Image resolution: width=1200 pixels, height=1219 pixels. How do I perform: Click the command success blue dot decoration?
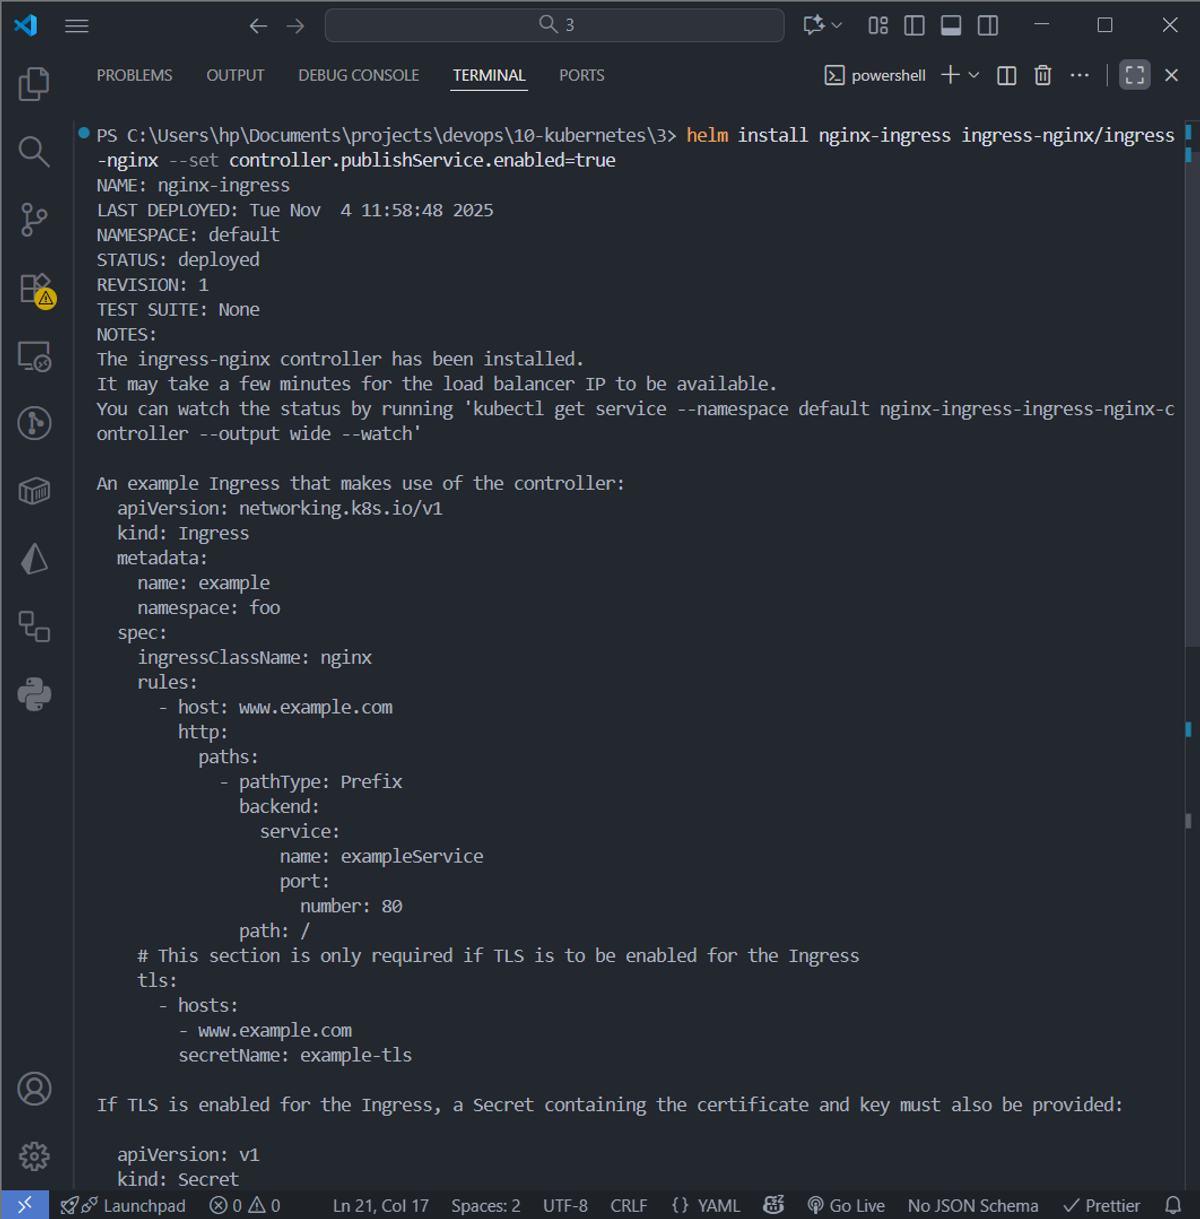pyautogui.click(x=84, y=133)
